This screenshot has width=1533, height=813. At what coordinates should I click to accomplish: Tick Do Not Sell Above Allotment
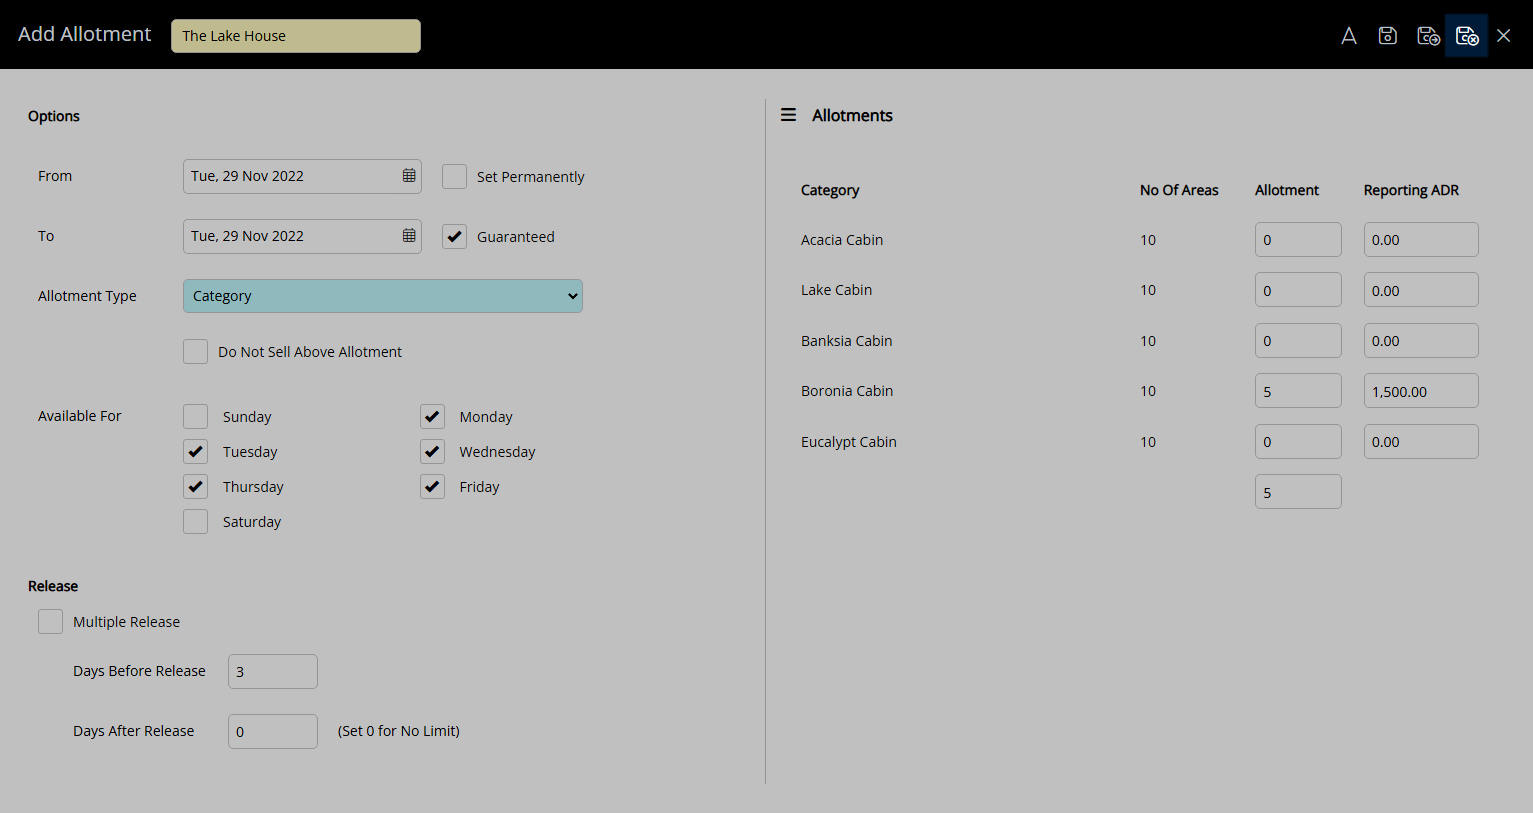click(x=196, y=352)
